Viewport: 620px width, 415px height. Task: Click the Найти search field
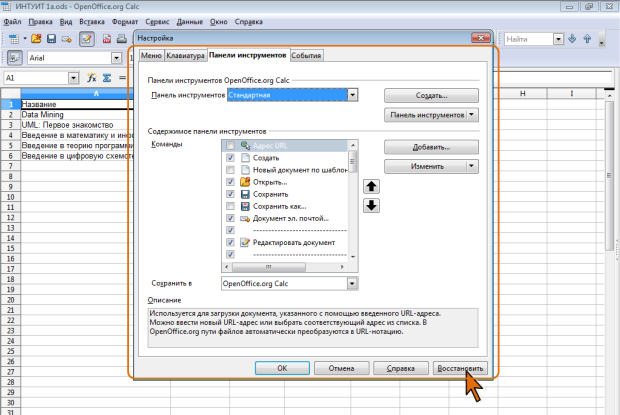(526, 40)
